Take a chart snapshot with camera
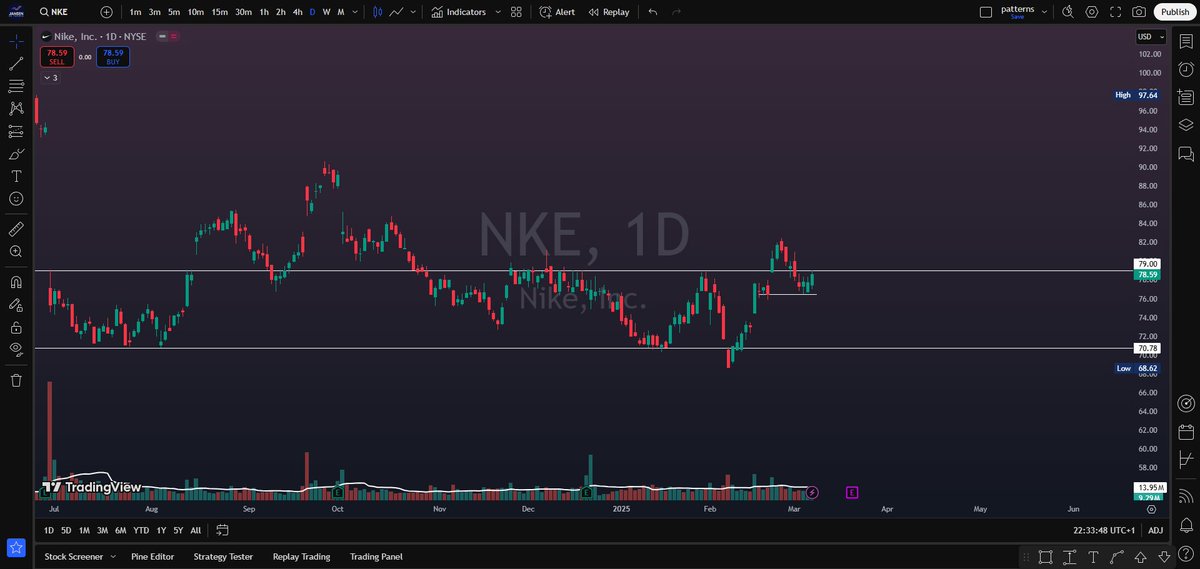The width and height of the screenshot is (1200, 569). tap(1140, 12)
